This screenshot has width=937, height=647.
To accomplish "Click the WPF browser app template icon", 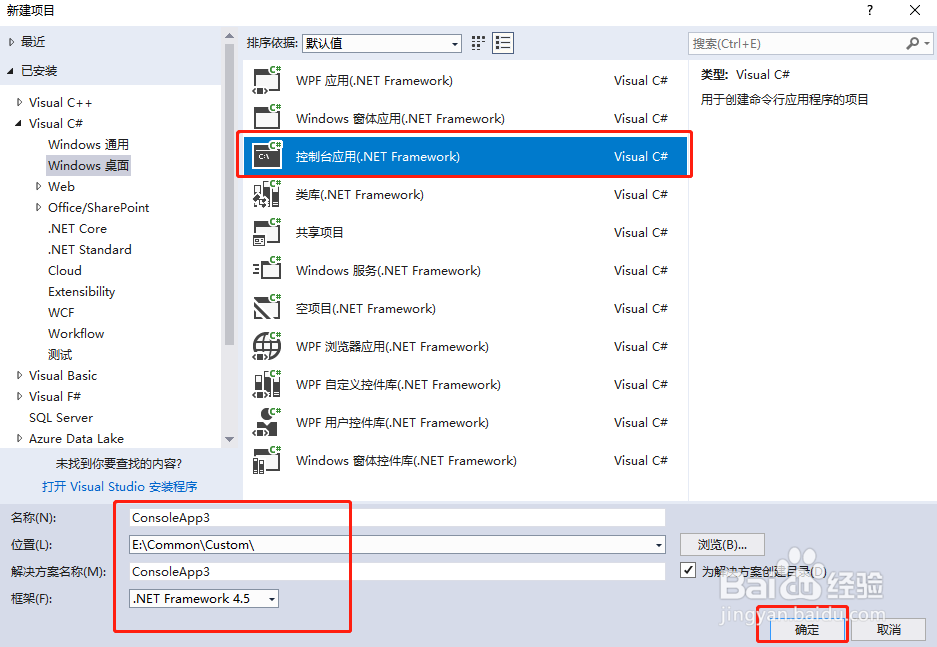I will pyautogui.click(x=267, y=347).
